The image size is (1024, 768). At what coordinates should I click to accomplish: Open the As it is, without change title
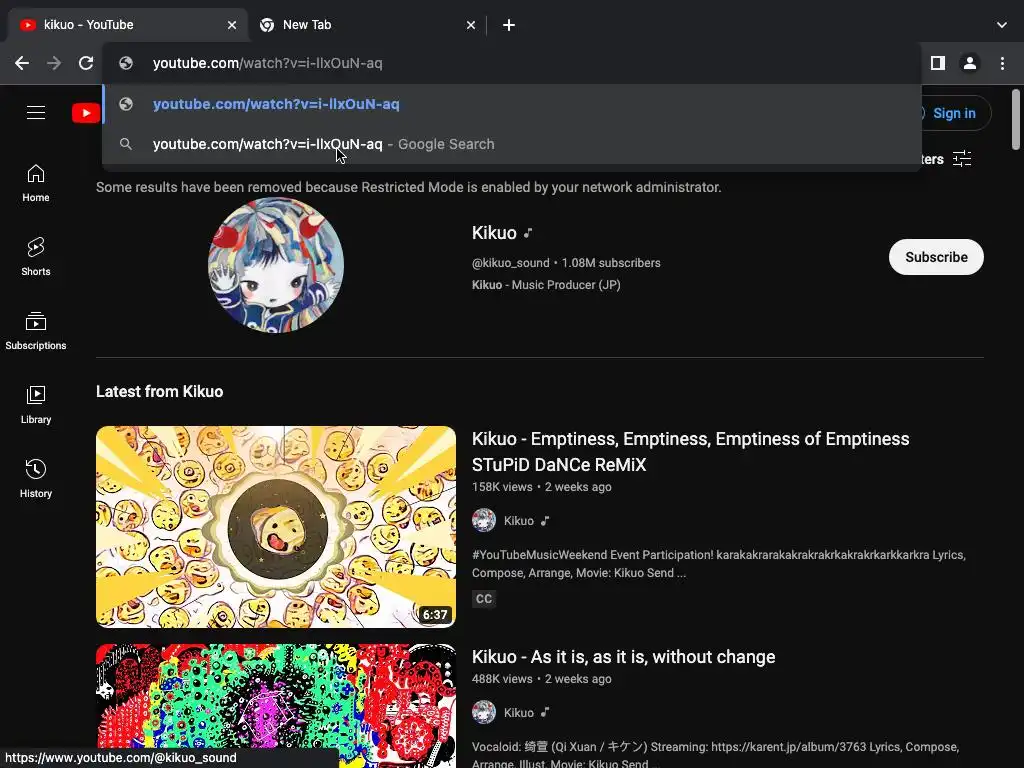[623, 656]
